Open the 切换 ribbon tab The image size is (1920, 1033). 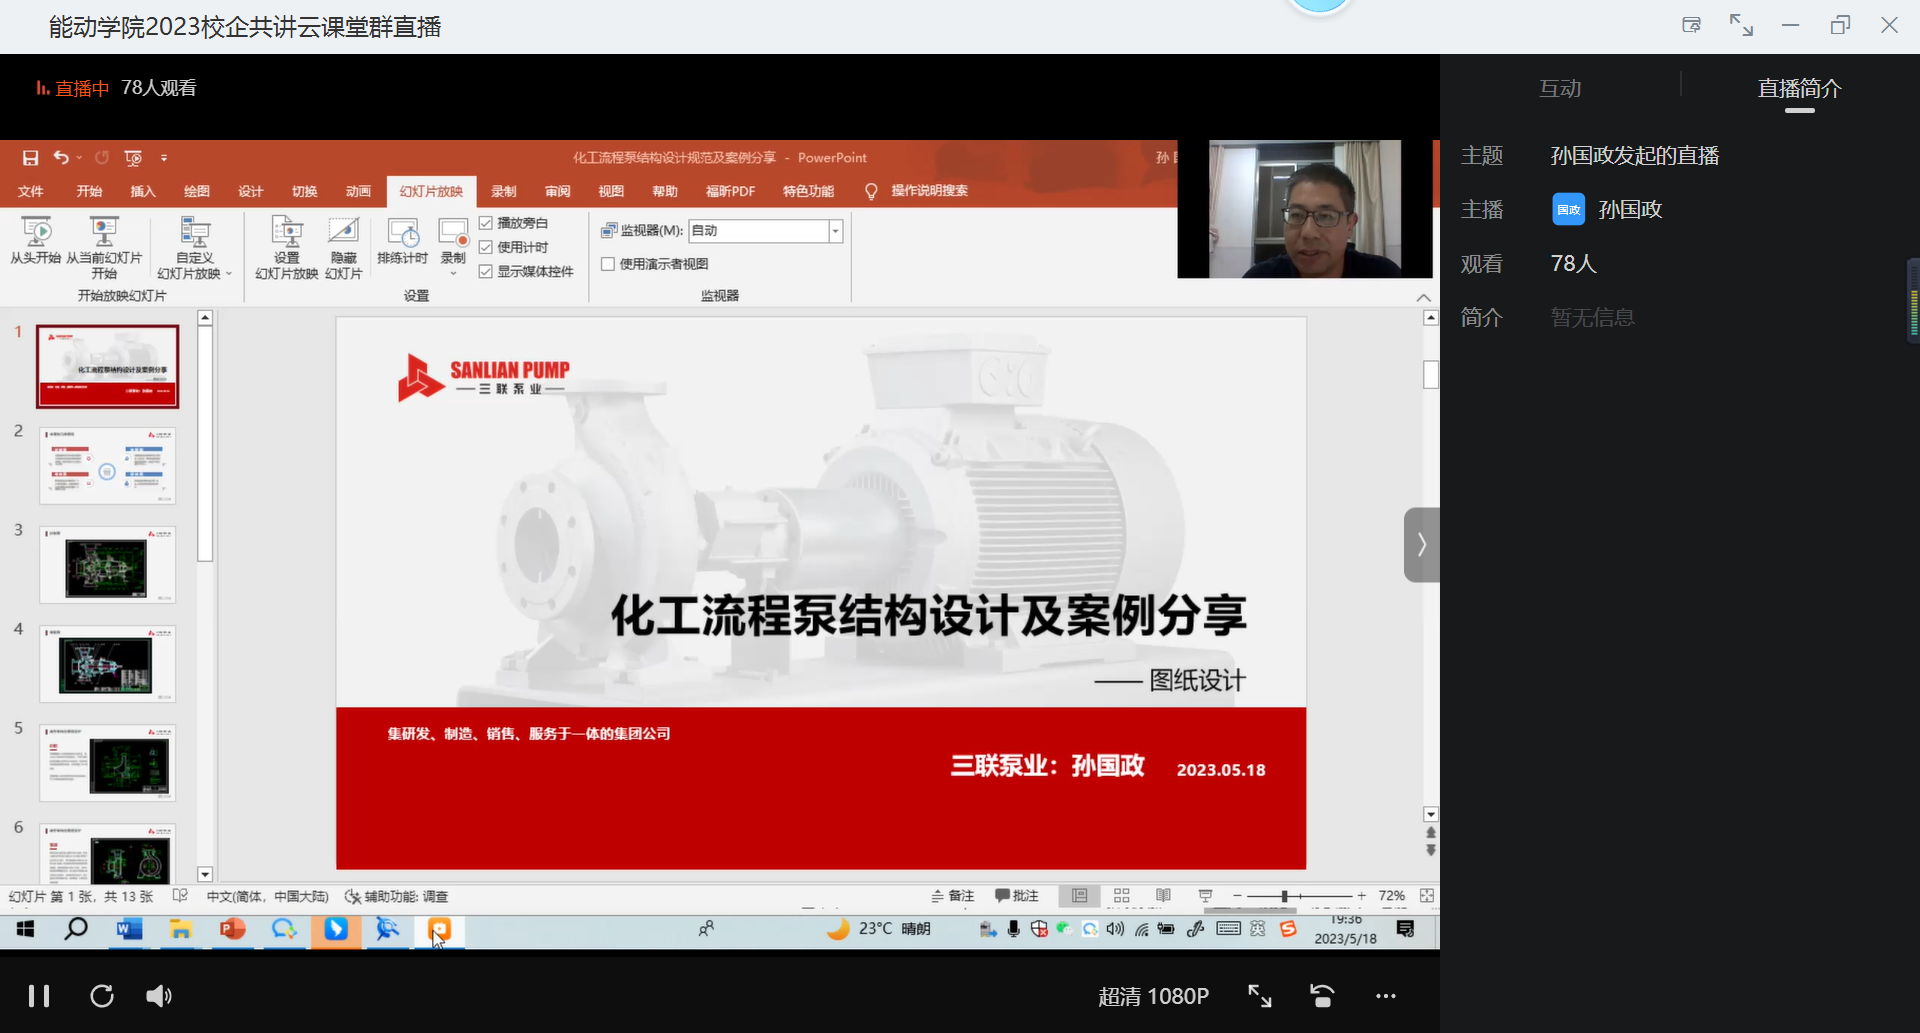coord(304,191)
